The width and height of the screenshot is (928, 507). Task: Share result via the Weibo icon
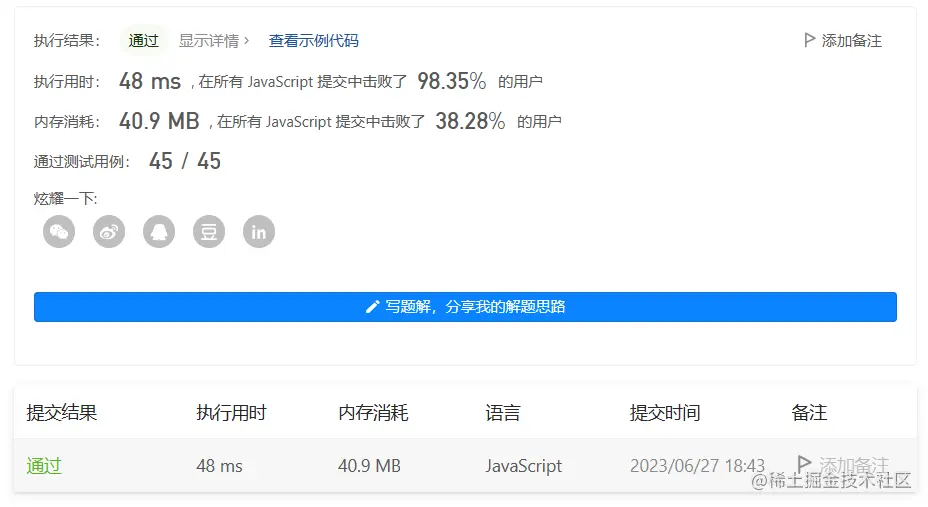coord(109,231)
